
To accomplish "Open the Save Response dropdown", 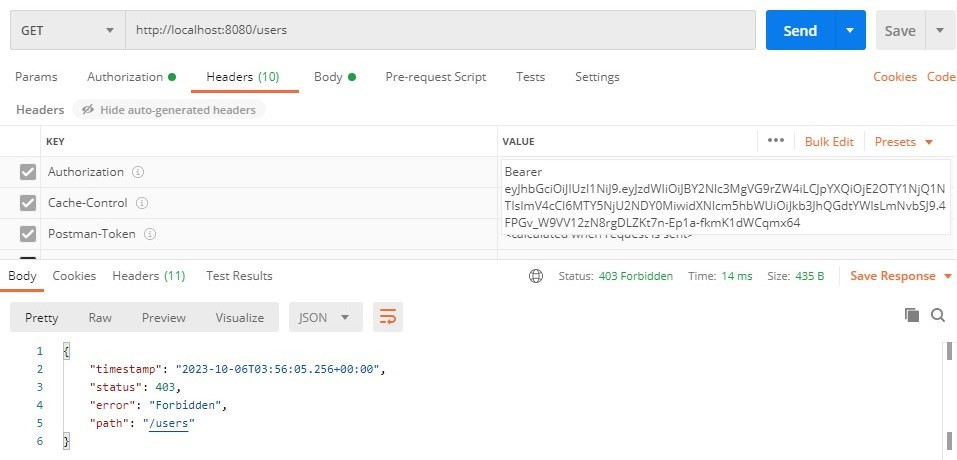I will pyautogui.click(x=901, y=276).
